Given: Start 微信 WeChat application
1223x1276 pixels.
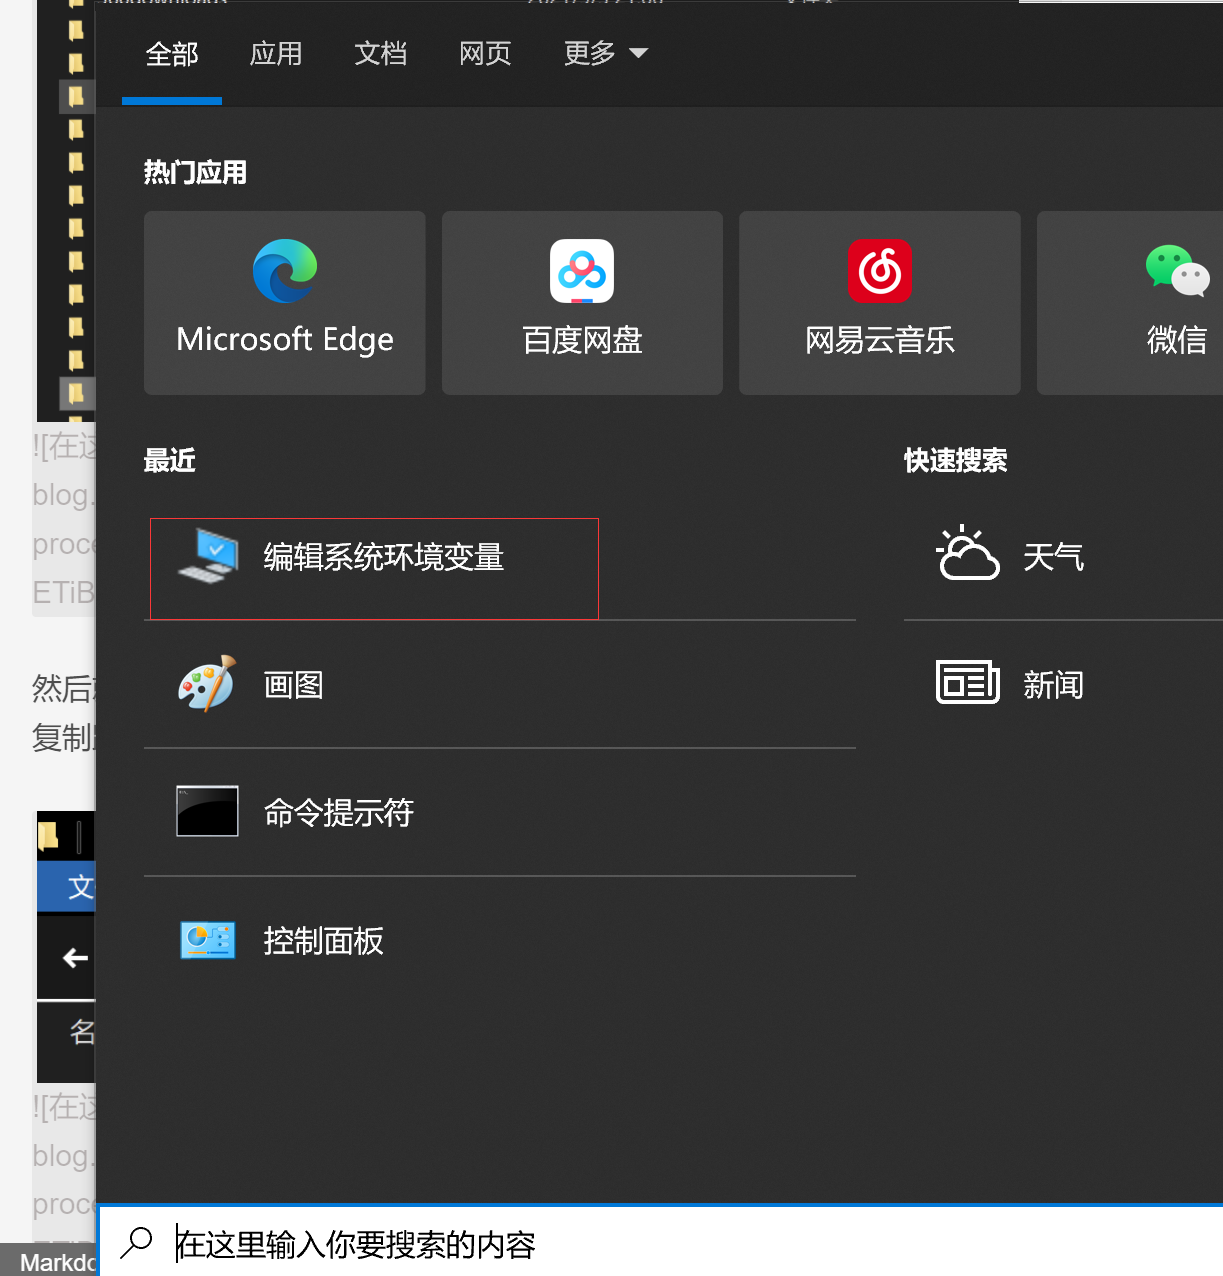Looking at the screenshot, I should click(x=1170, y=303).
